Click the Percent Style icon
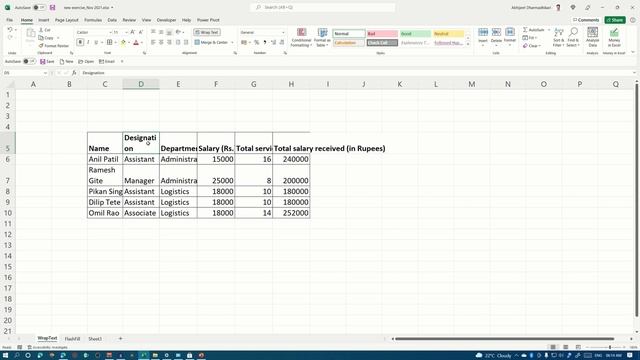This screenshot has width=640, height=360. pyautogui.click(x=257, y=42)
